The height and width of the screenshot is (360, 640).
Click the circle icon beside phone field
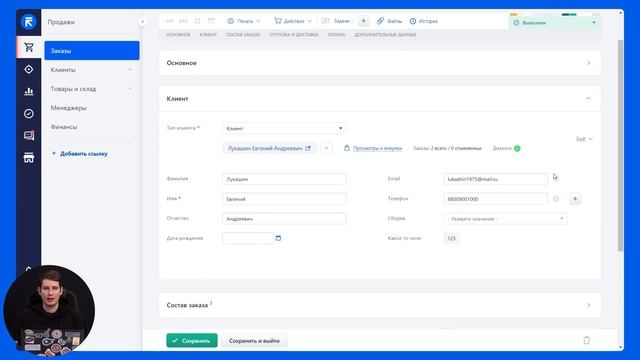(556, 199)
